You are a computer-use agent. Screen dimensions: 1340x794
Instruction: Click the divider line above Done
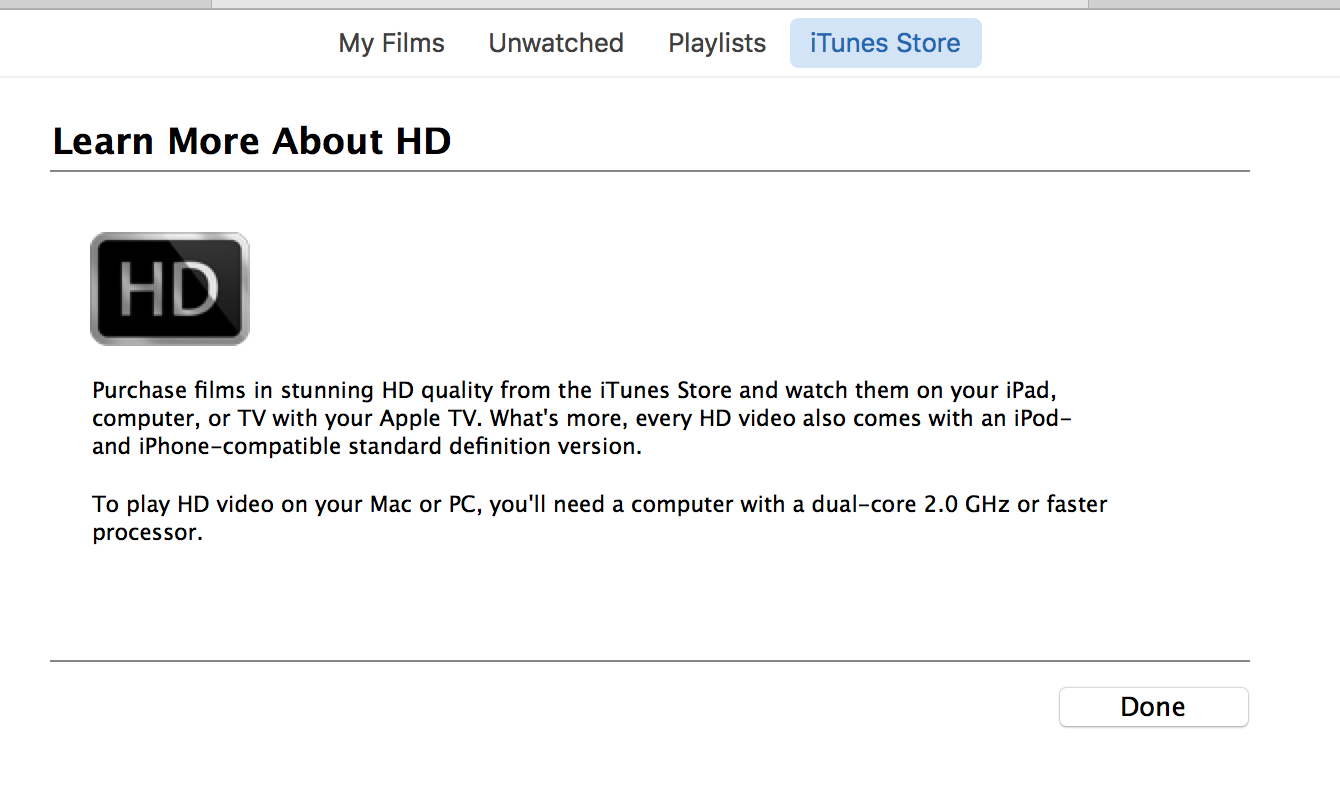point(650,661)
